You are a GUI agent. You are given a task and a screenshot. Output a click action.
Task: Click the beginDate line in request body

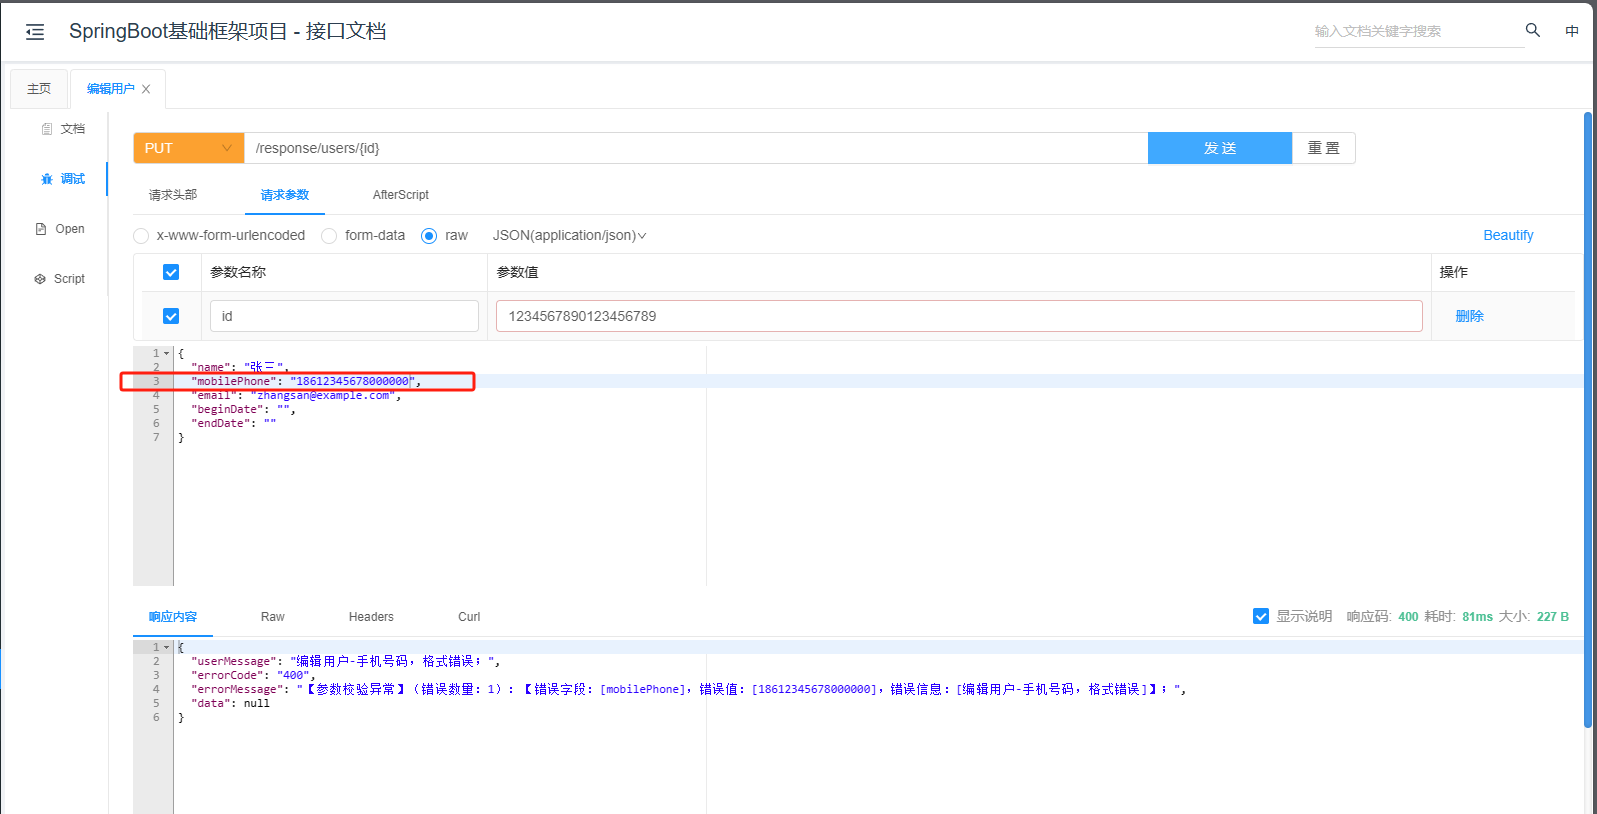243,409
